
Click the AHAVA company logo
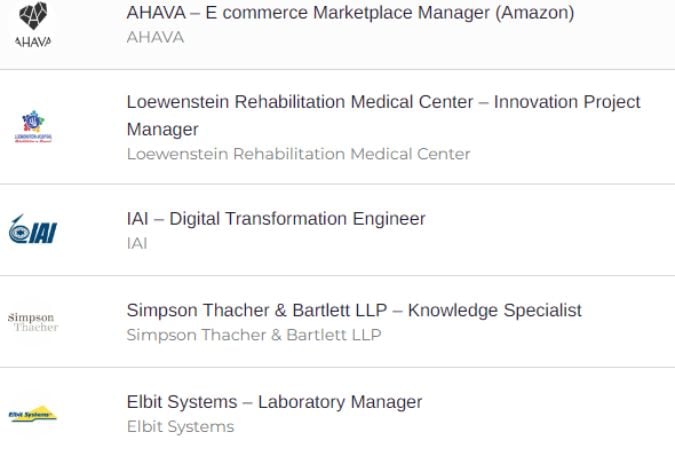pyautogui.click(x=33, y=24)
